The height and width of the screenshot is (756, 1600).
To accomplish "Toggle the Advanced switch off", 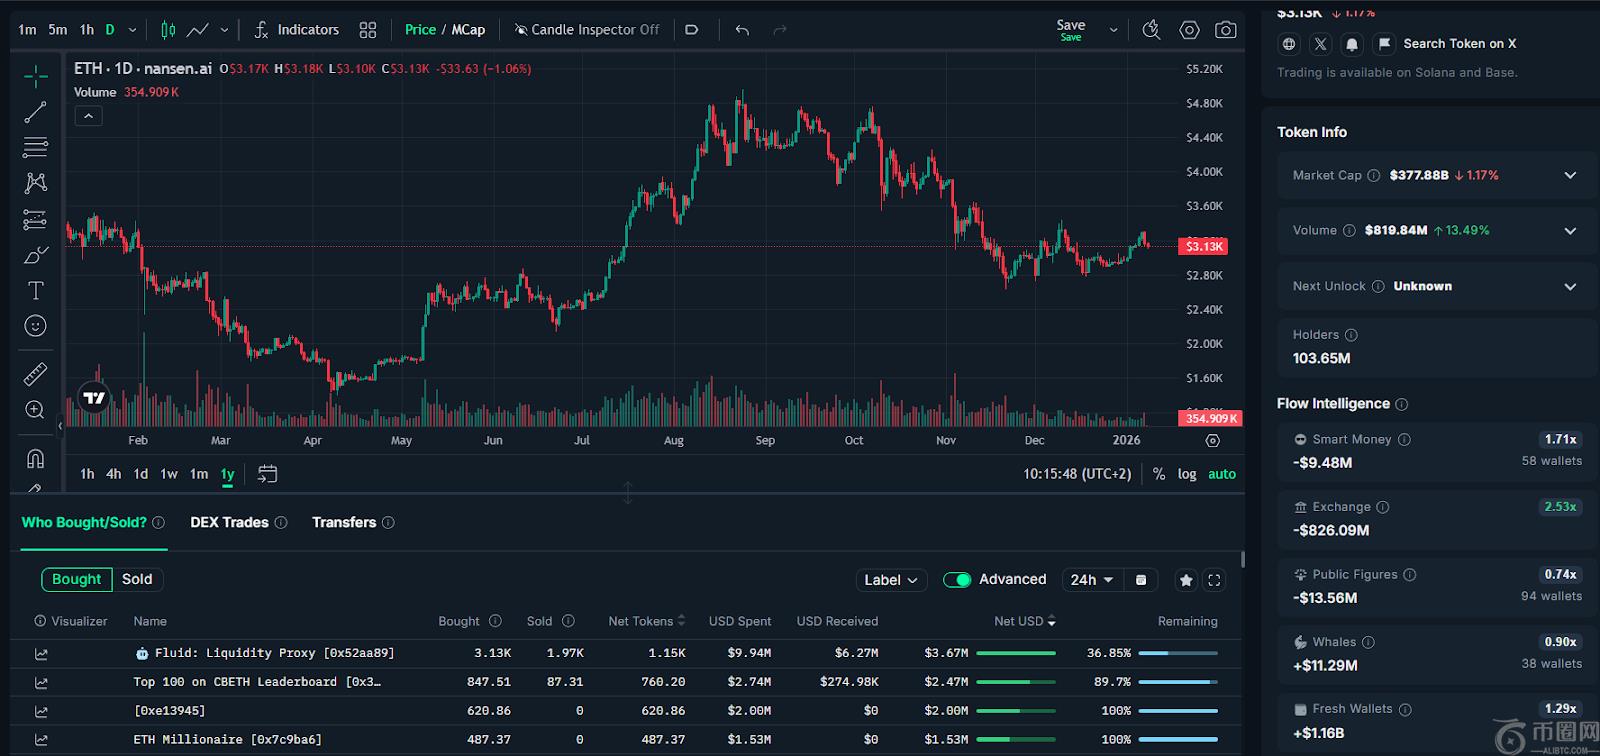I will (x=957, y=580).
